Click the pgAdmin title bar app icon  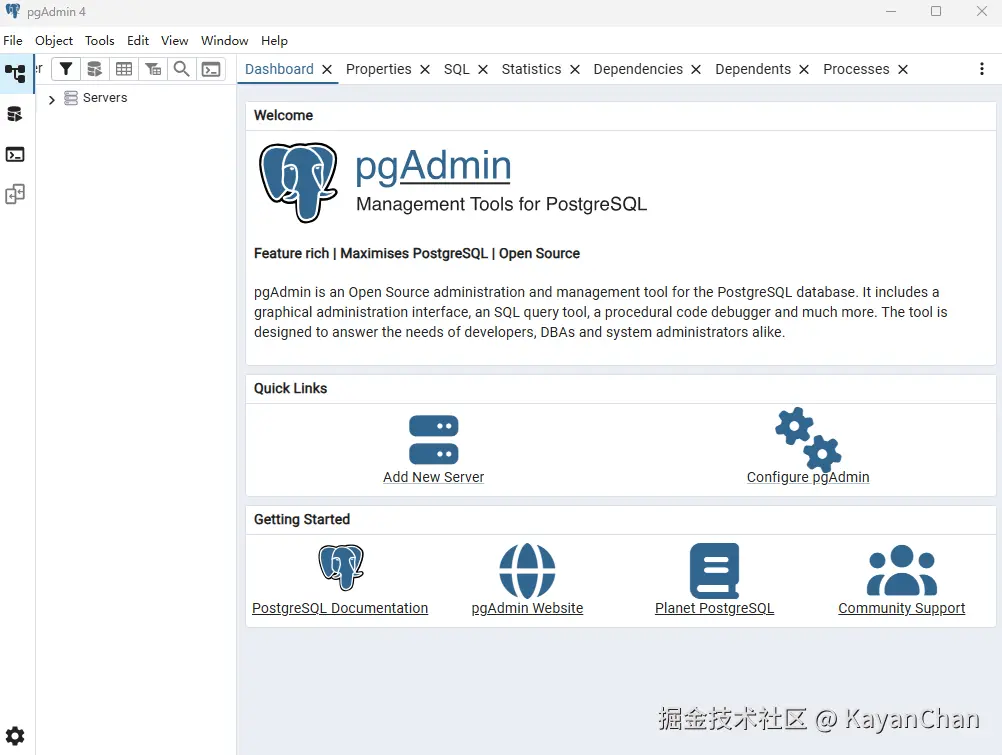13,11
